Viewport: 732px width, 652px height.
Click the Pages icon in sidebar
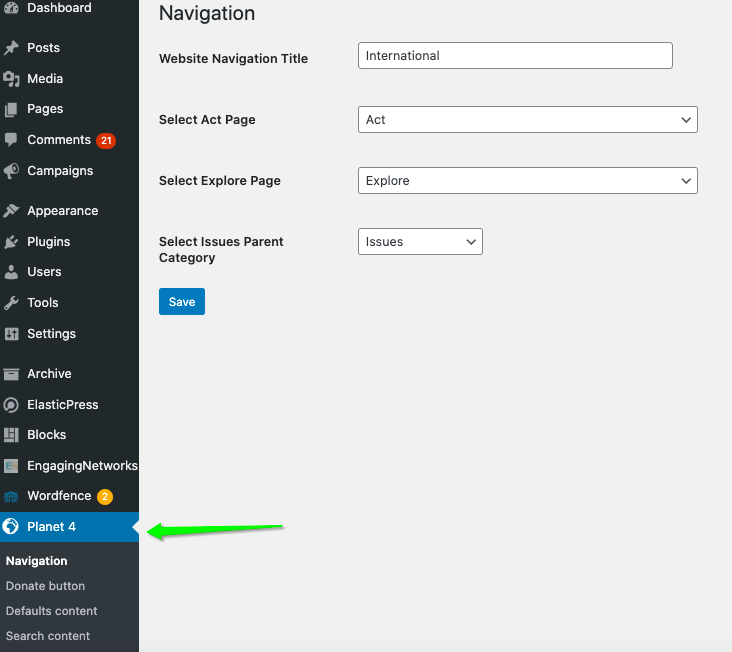click(x=11, y=109)
